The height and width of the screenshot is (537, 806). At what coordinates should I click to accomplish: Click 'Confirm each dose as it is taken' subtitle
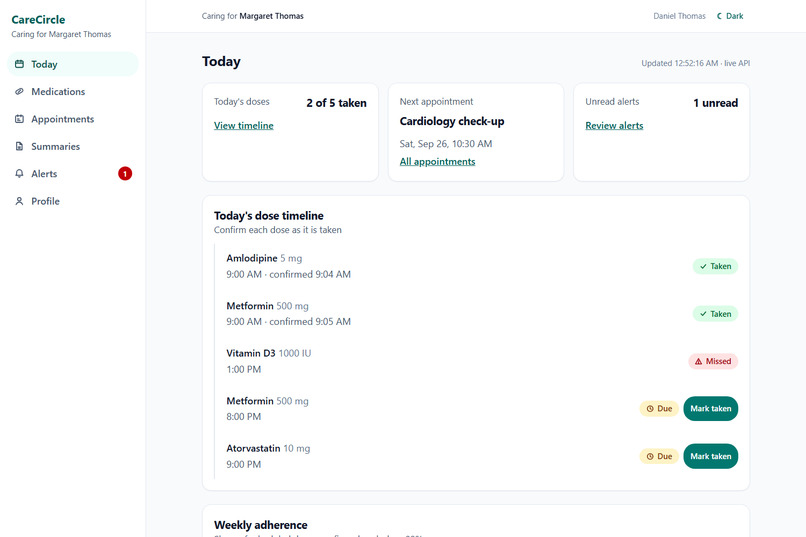pos(278,230)
